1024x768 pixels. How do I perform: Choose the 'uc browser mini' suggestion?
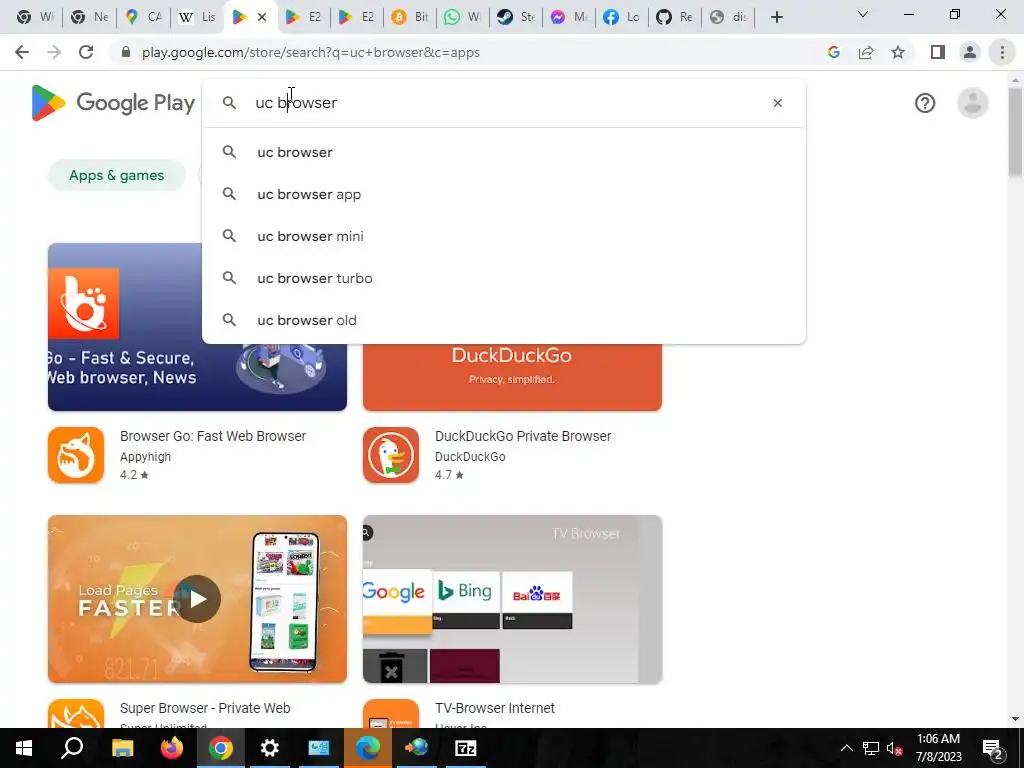click(504, 236)
